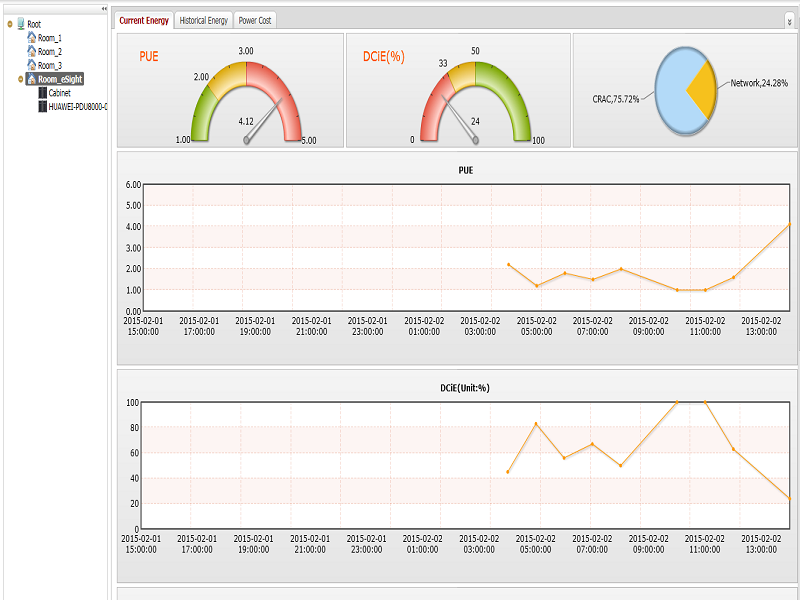The height and width of the screenshot is (600, 800).
Task: Collapse the Root tree node
Action: click(x=10, y=24)
